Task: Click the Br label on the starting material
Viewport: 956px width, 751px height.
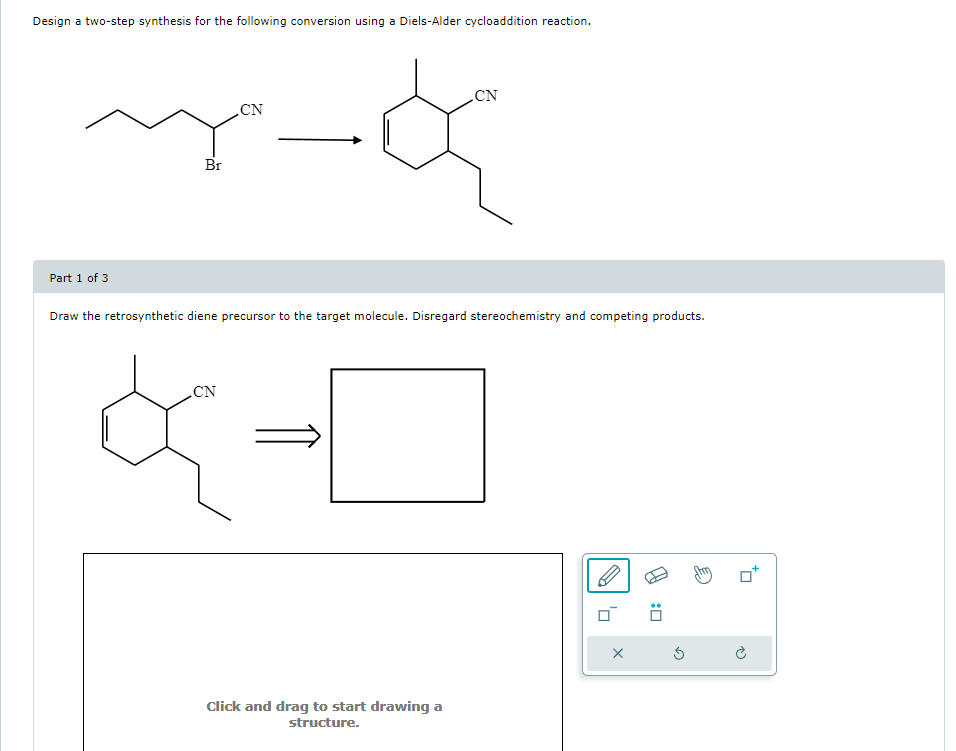Action: [x=213, y=162]
